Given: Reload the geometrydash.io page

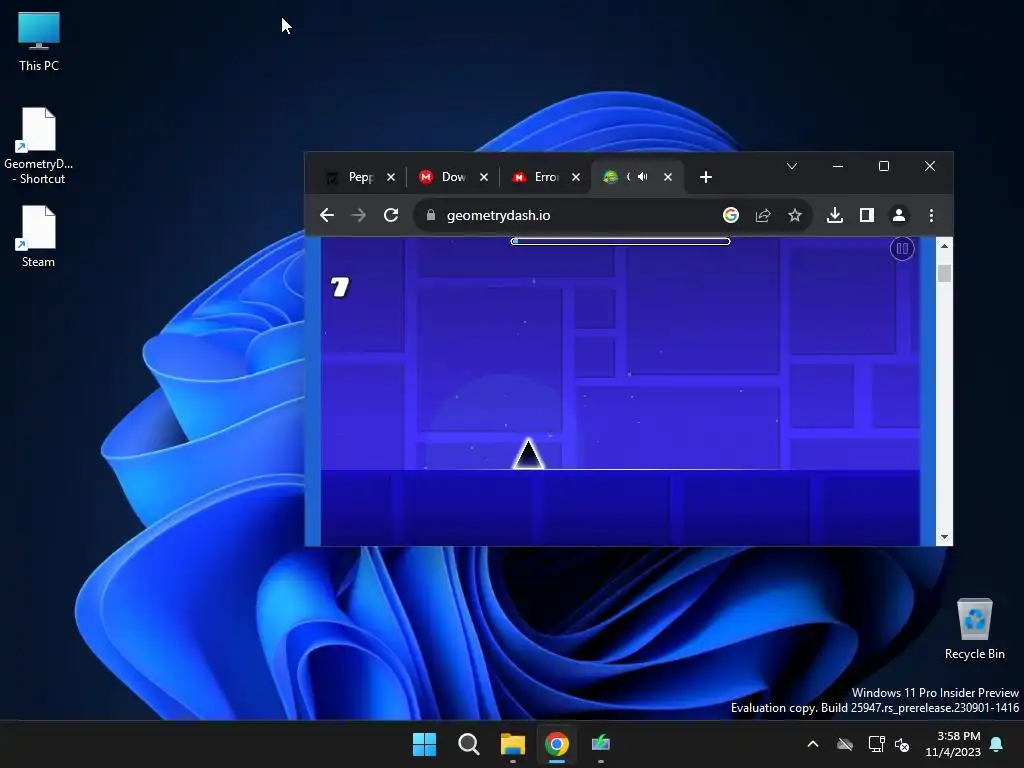Looking at the screenshot, I should pyautogui.click(x=391, y=215).
